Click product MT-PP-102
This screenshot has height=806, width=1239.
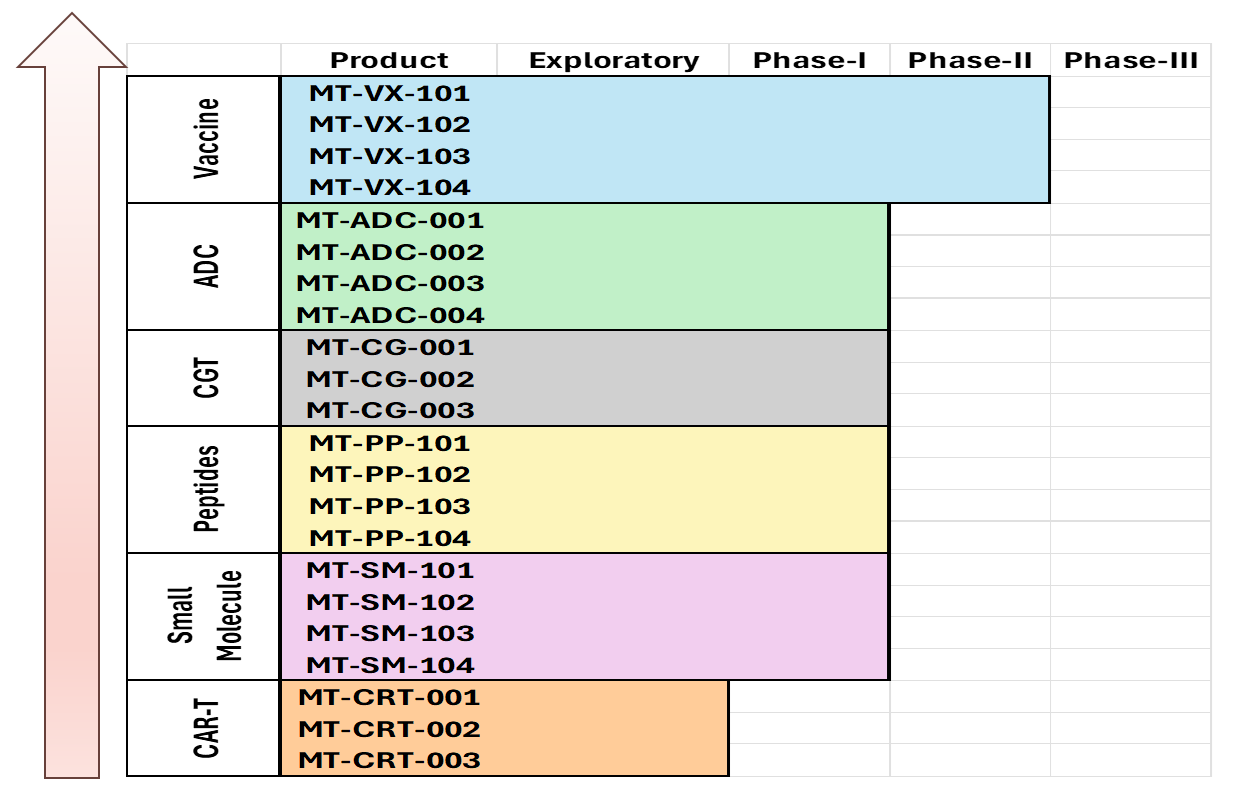(389, 474)
